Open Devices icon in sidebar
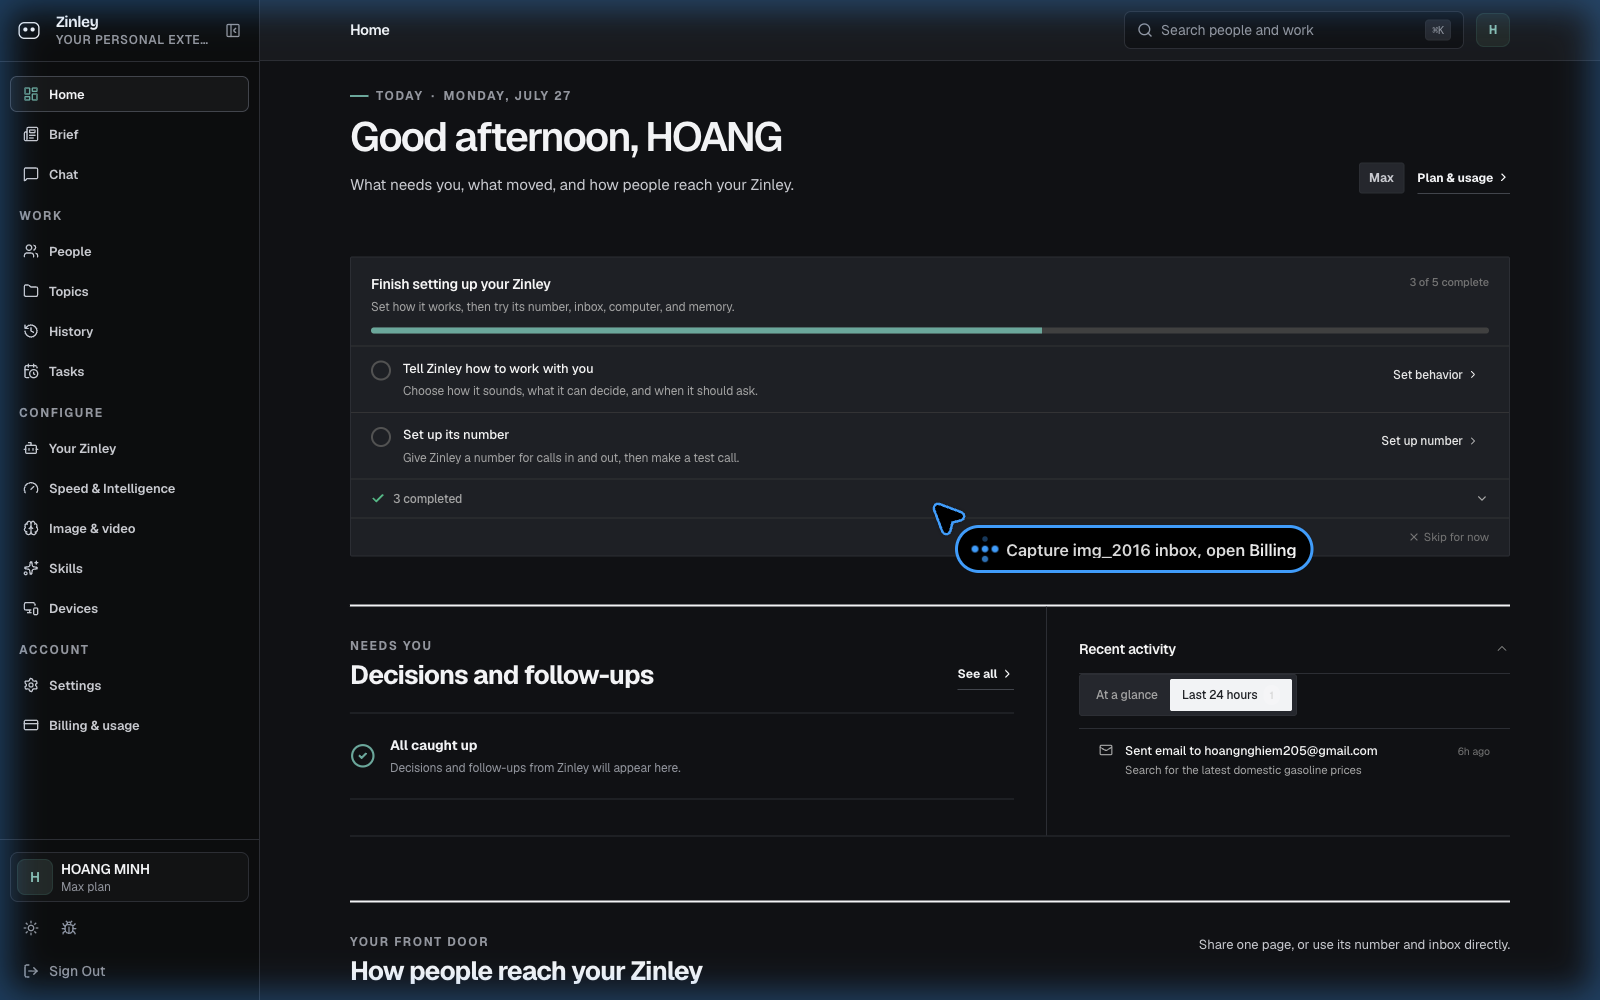Screen dimensions: 1600x1000 point(31,608)
